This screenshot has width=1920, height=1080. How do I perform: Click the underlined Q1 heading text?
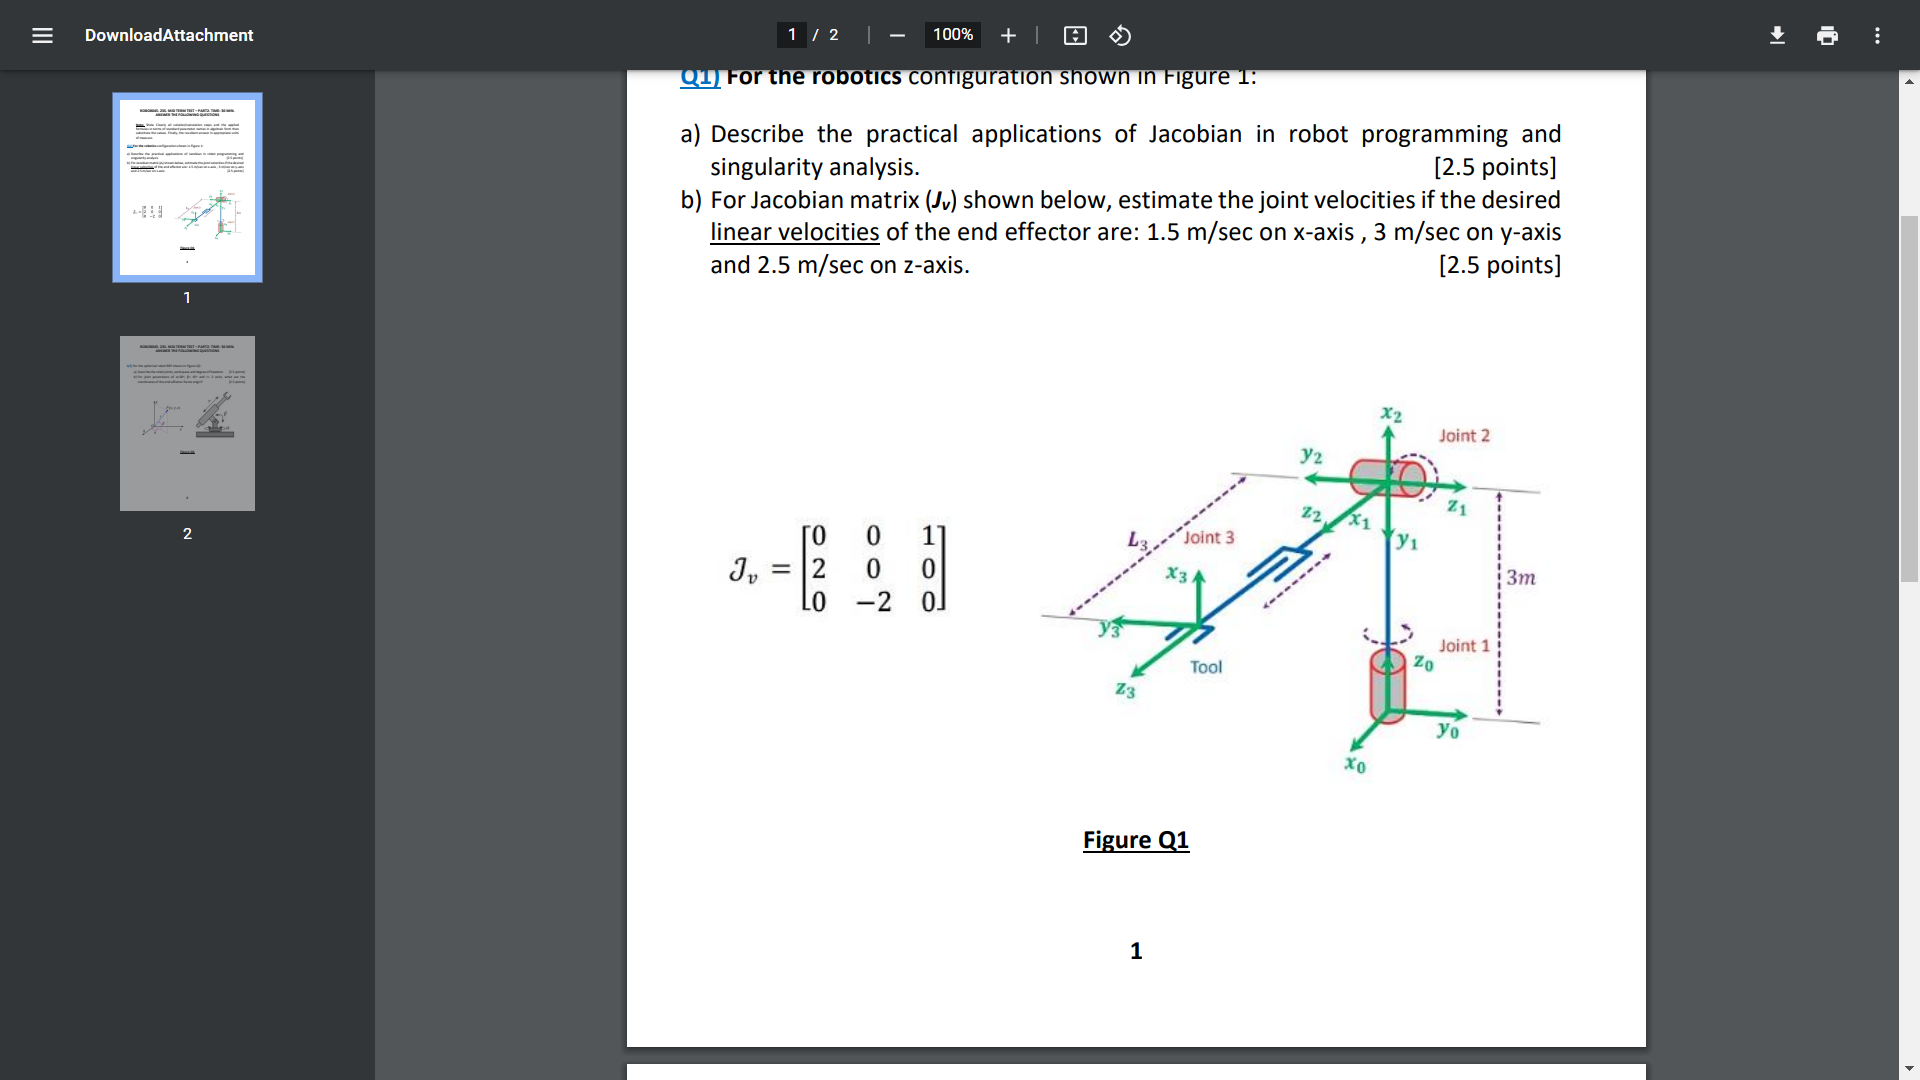[699, 76]
